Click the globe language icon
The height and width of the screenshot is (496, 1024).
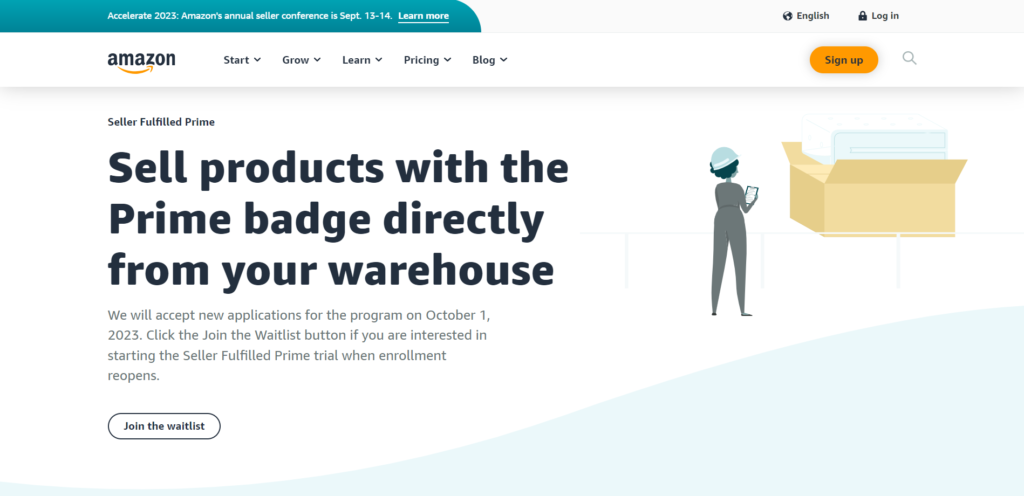pyautogui.click(x=788, y=16)
